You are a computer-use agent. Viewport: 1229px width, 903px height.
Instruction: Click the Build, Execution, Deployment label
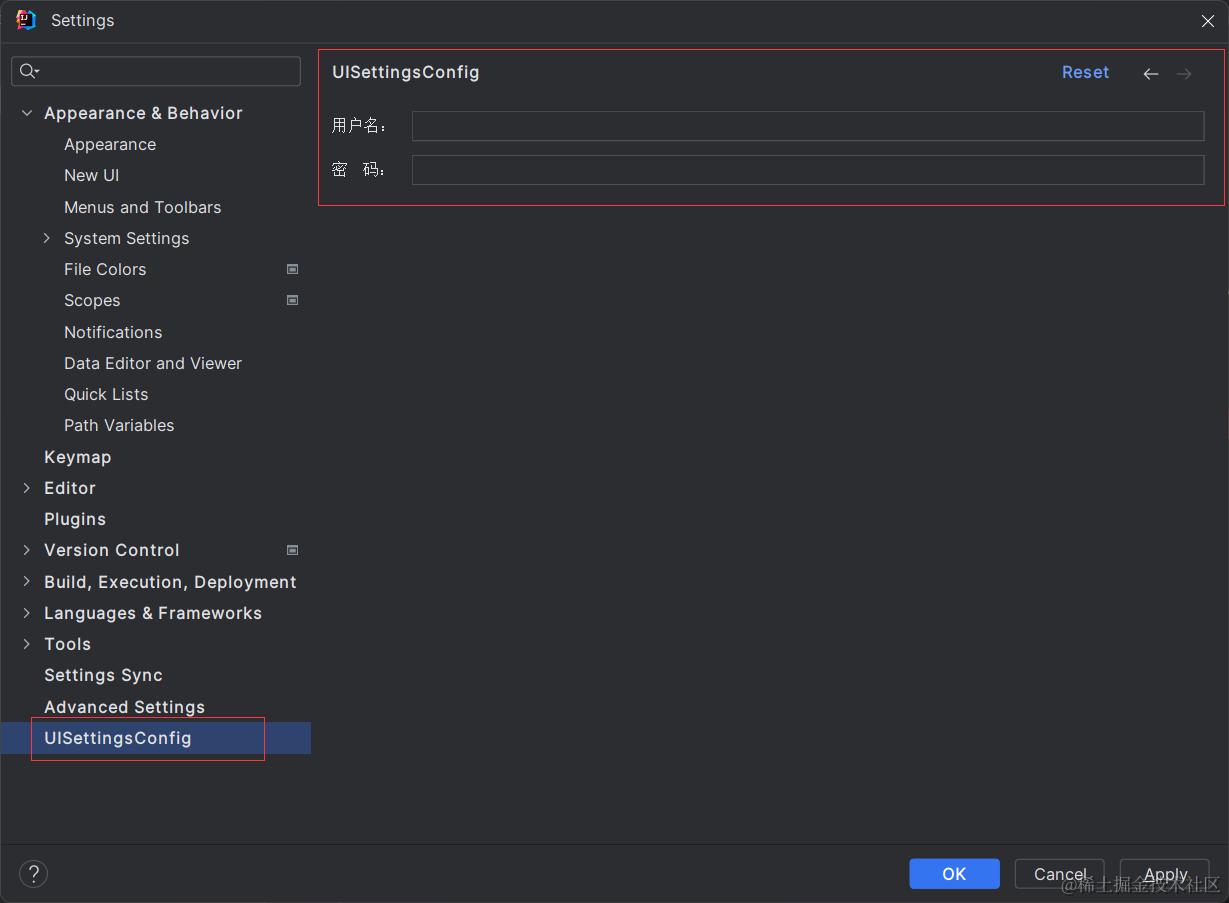(x=170, y=582)
